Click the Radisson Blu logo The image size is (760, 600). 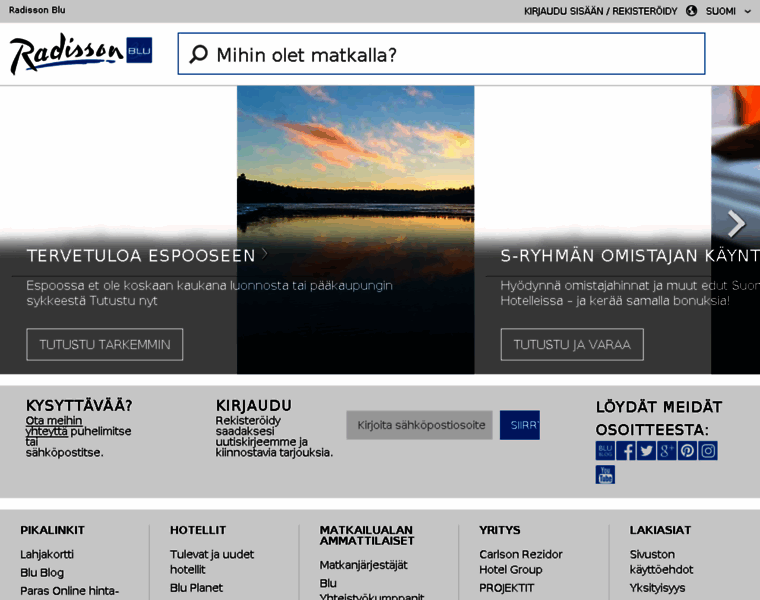click(81, 53)
